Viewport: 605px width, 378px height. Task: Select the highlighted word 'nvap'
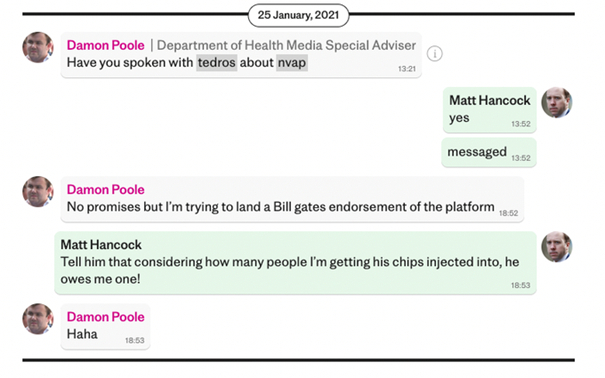tap(292, 62)
